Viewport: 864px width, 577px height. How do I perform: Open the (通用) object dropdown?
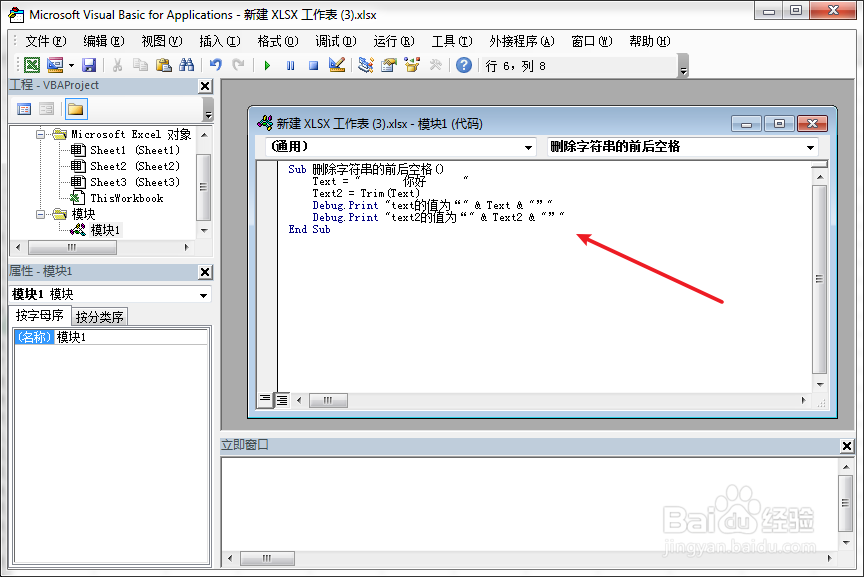tap(528, 147)
